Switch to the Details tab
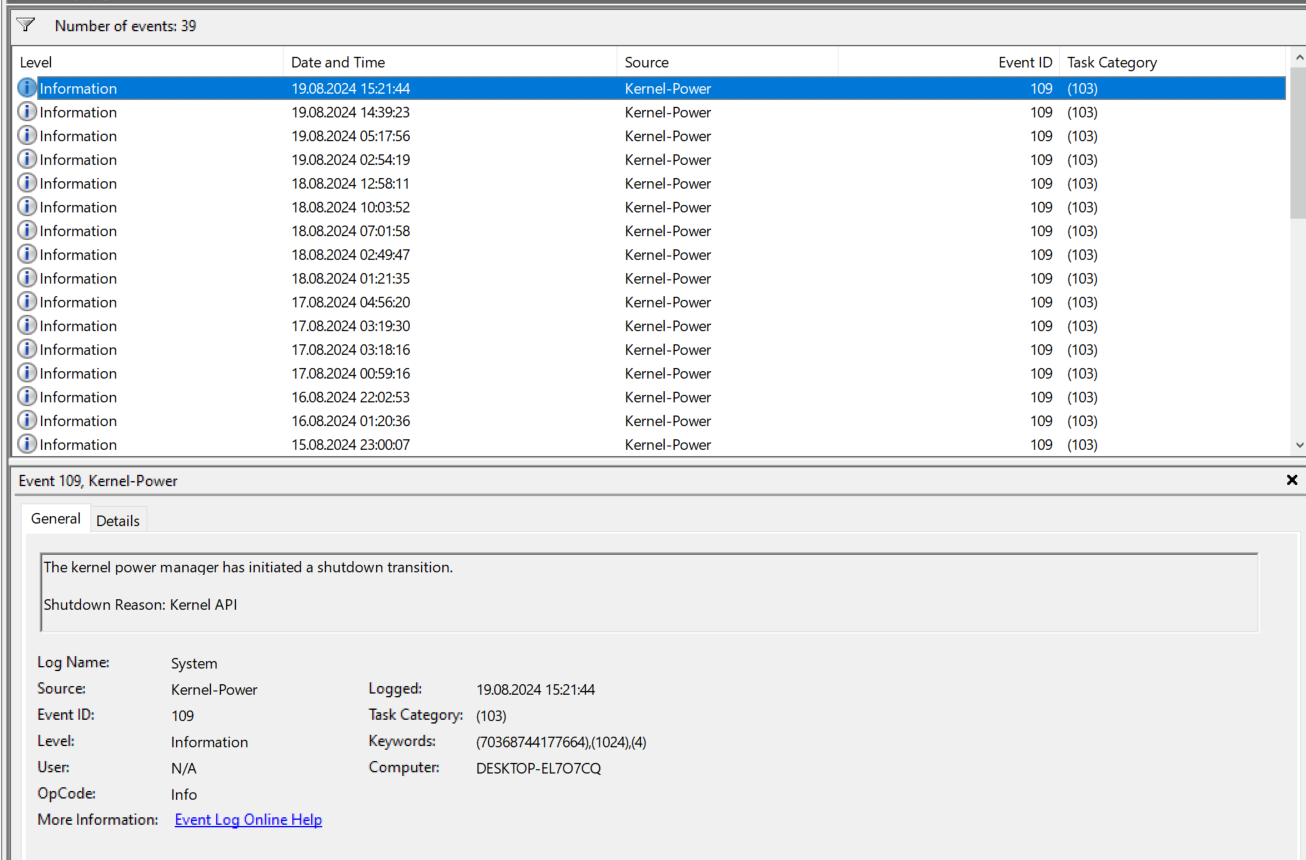Image resolution: width=1306 pixels, height=860 pixels. click(x=118, y=521)
